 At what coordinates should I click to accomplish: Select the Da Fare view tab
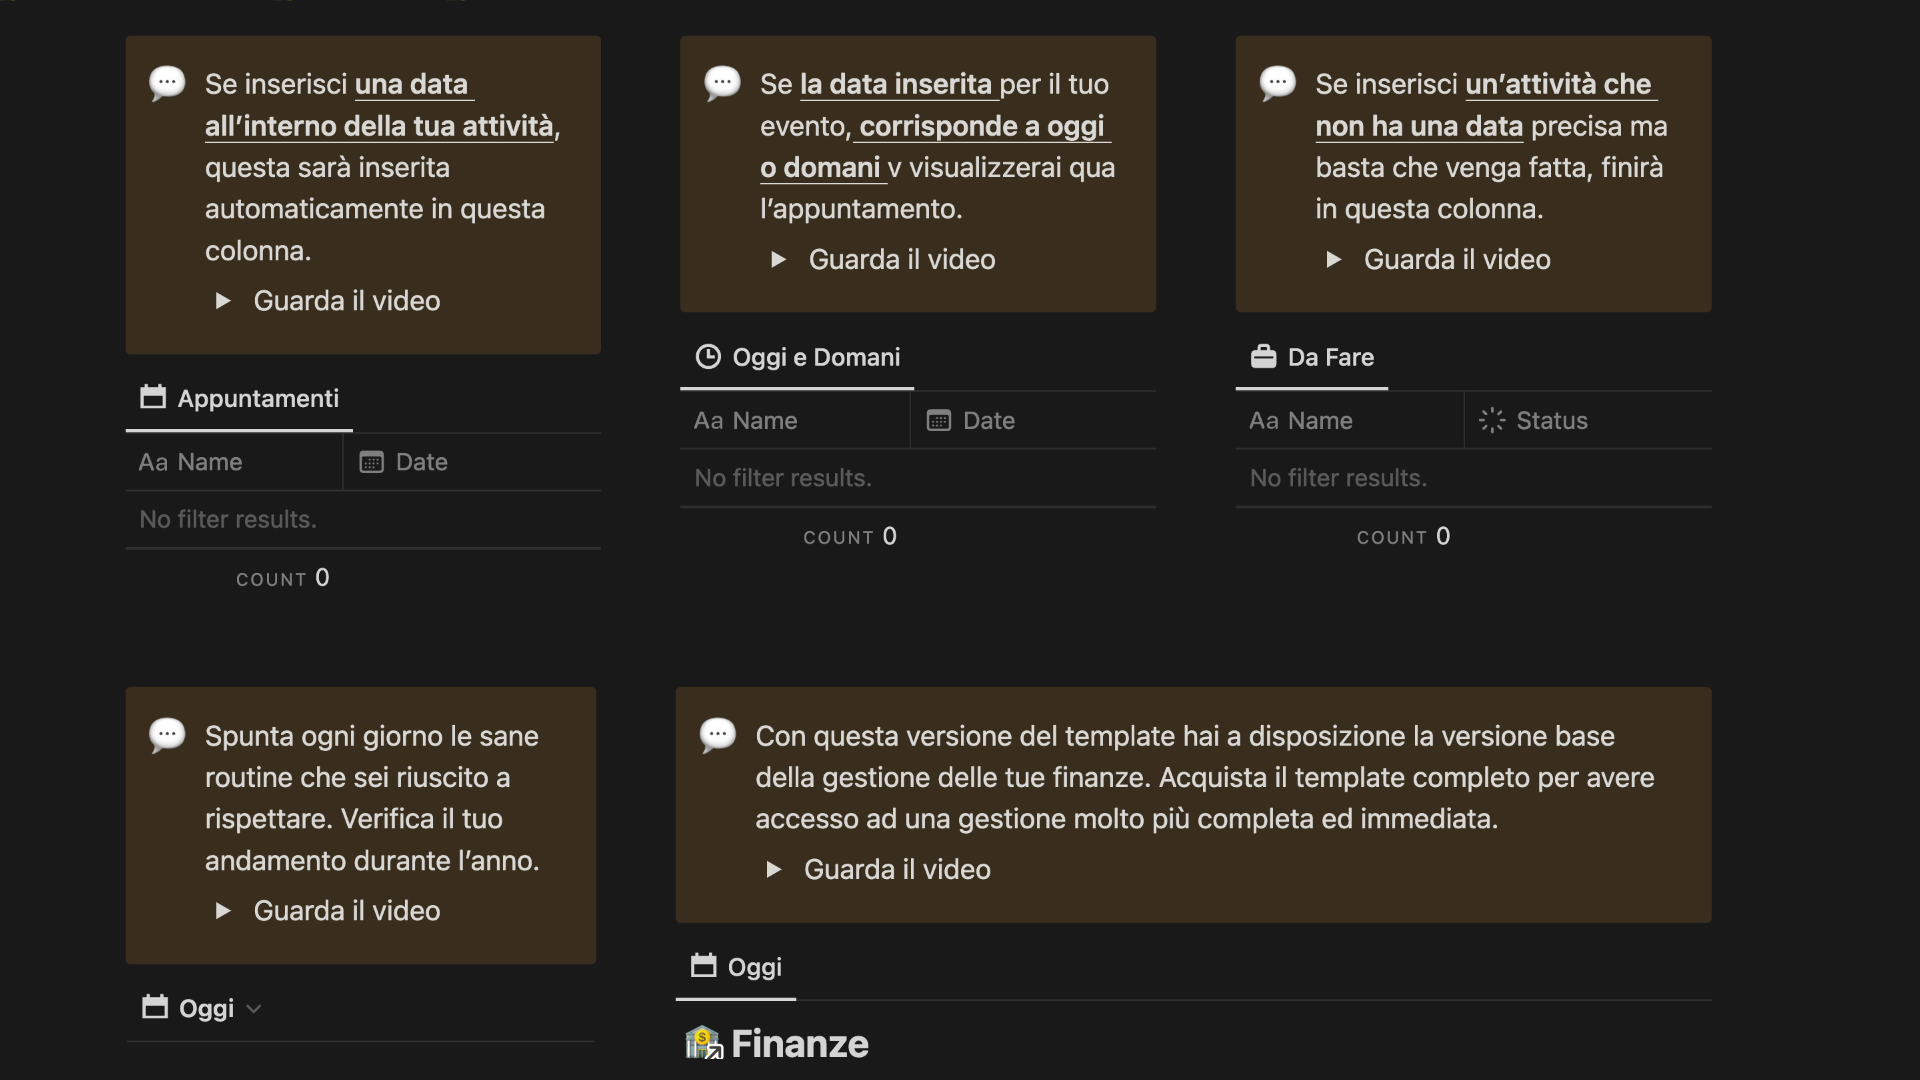tap(1331, 357)
